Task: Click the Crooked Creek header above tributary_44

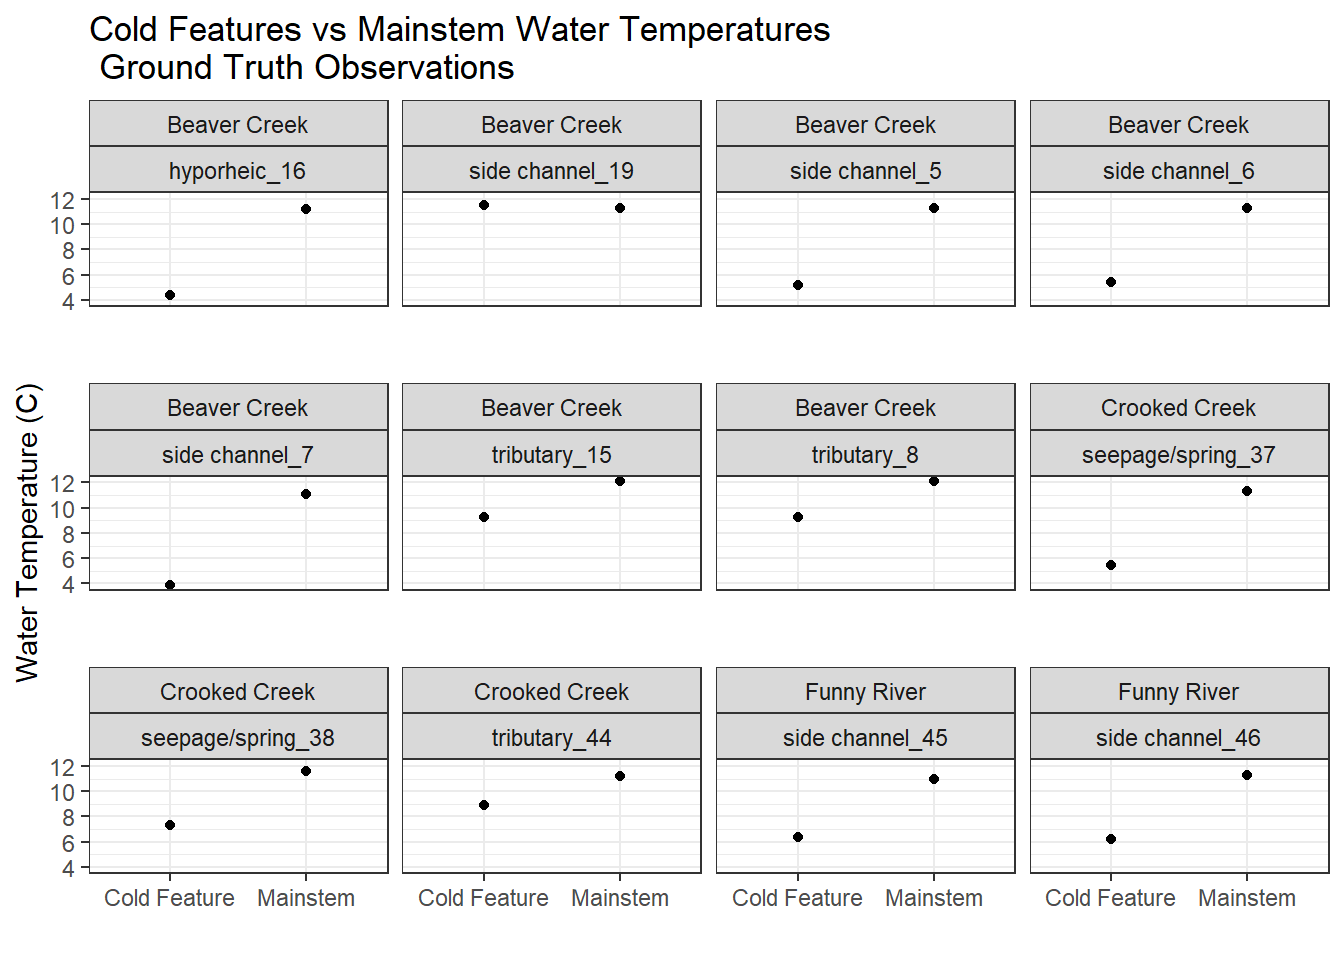Action: (x=551, y=692)
